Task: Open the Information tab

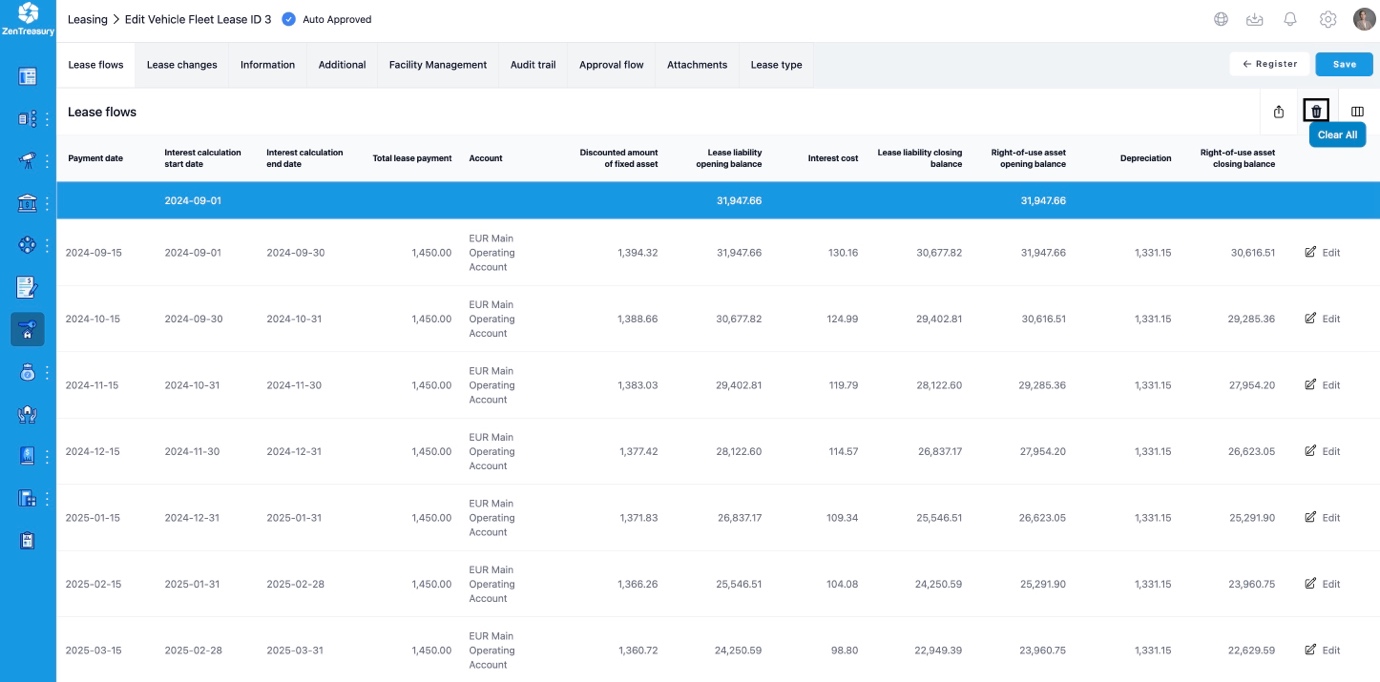Action: coord(267,65)
